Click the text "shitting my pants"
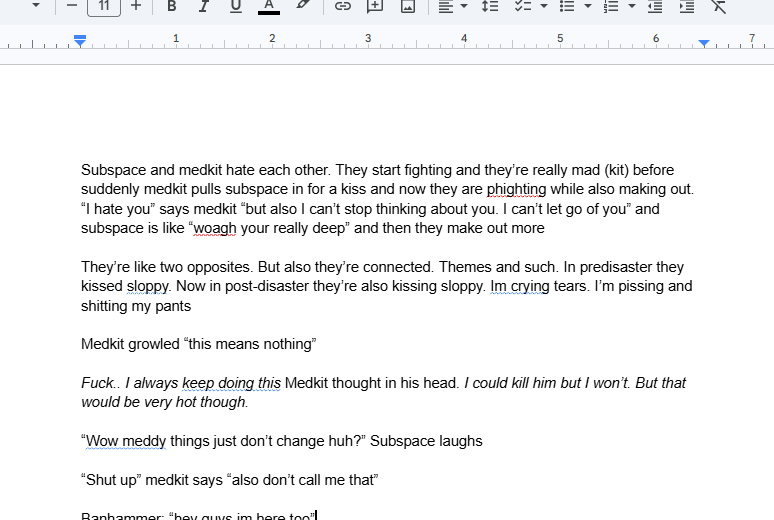 point(136,306)
